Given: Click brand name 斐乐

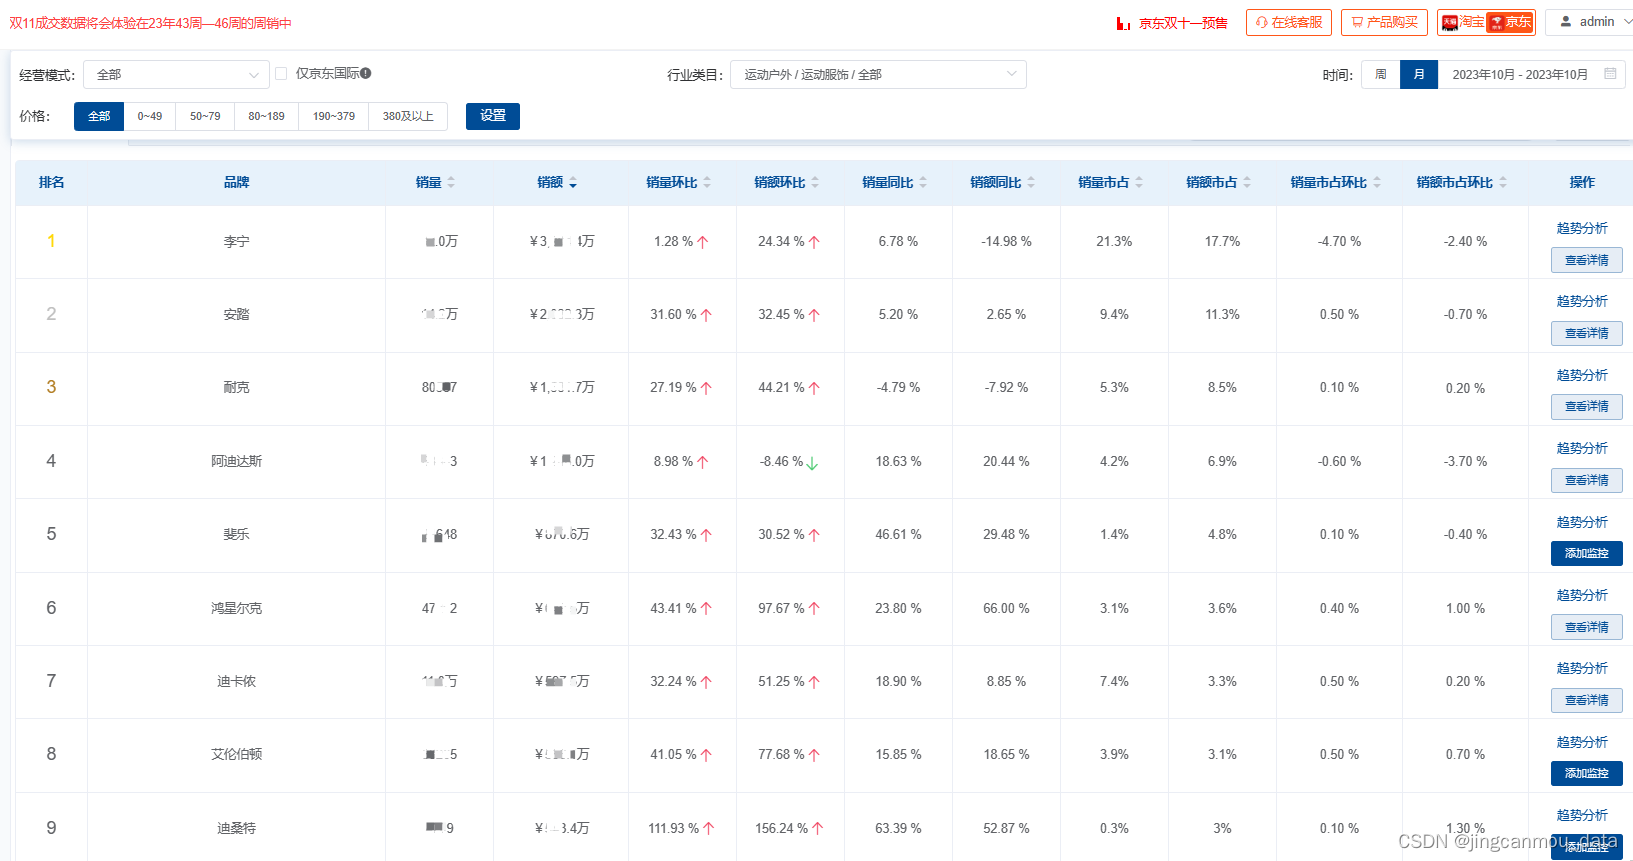Looking at the screenshot, I should click(236, 534).
